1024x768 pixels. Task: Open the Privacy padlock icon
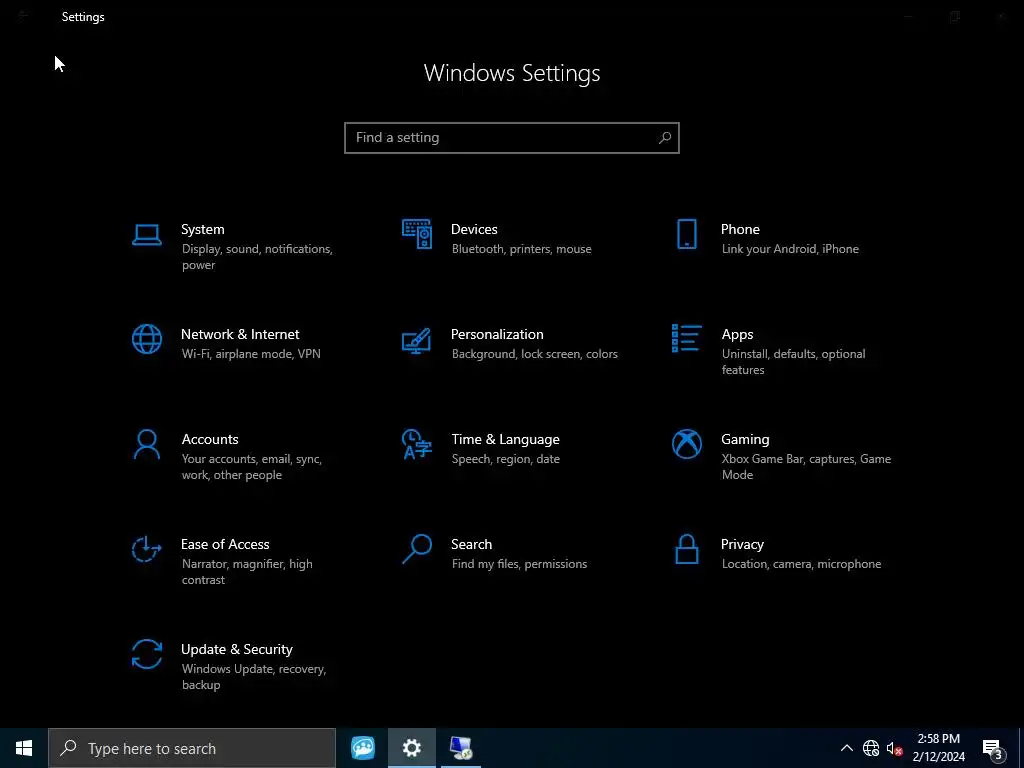pyautogui.click(x=686, y=549)
